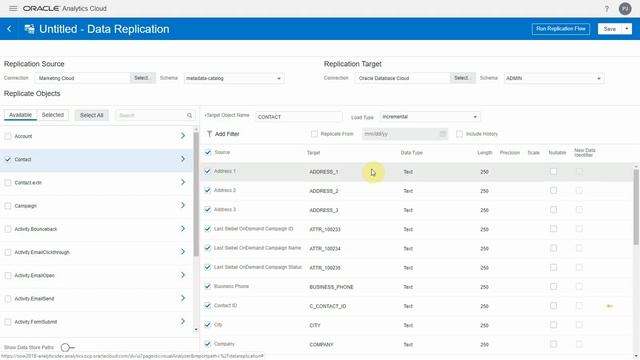640x360 pixels.
Task: Click the Save button
Action: tap(609, 29)
